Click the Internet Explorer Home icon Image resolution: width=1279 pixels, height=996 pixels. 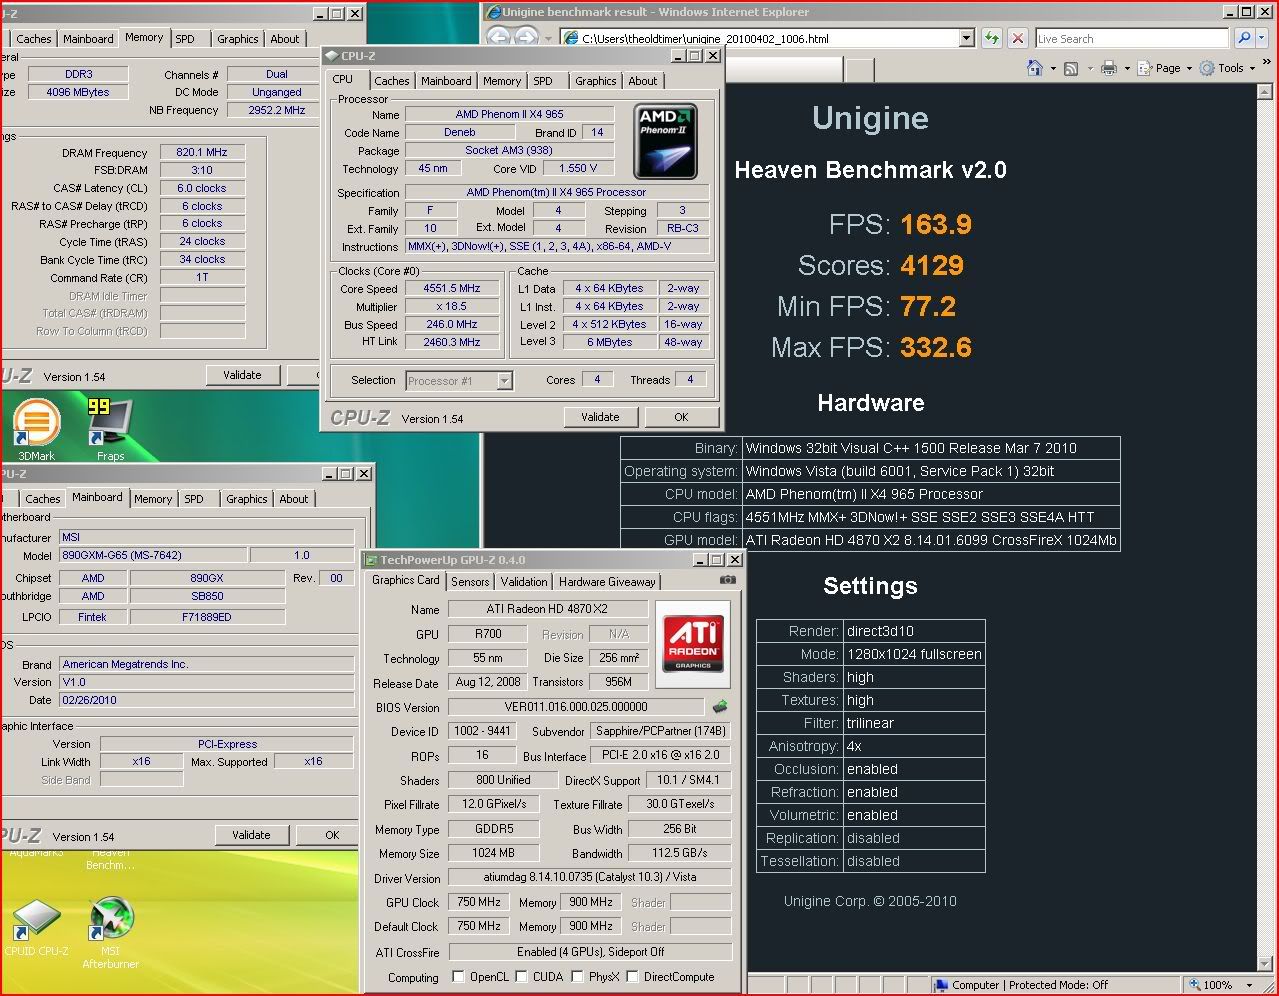pyautogui.click(x=1035, y=68)
